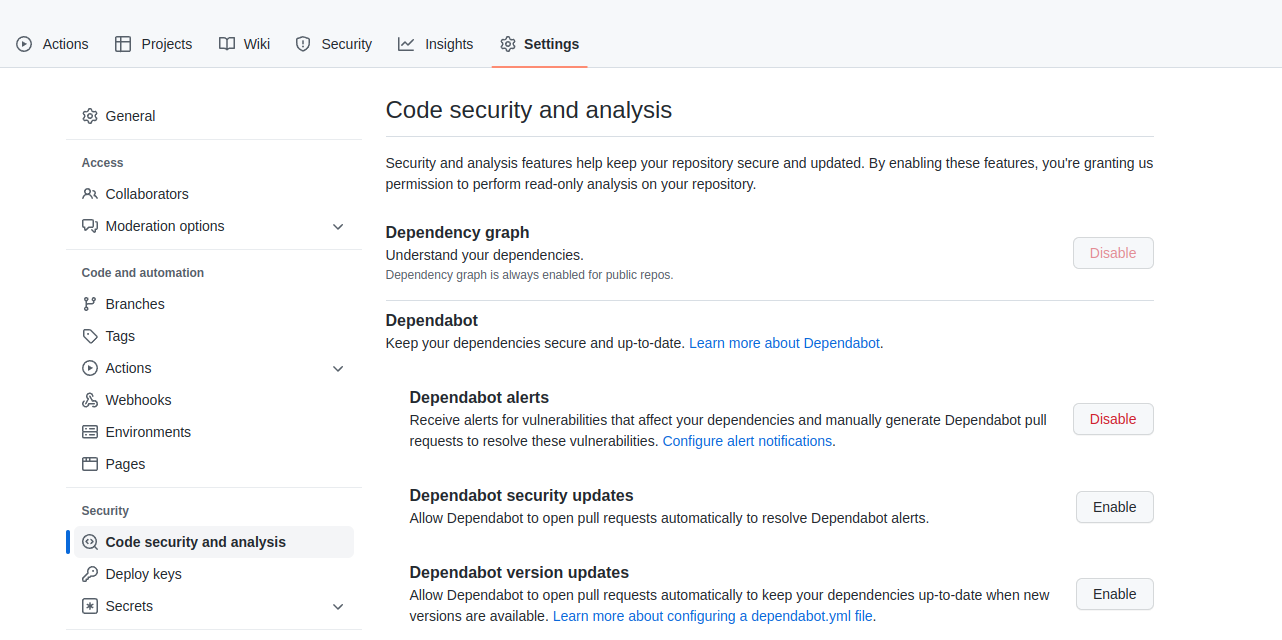Click 'Dependency graph is always enabled' note
Image resolution: width=1282 pixels, height=640 pixels.
pyautogui.click(x=530, y=275)
